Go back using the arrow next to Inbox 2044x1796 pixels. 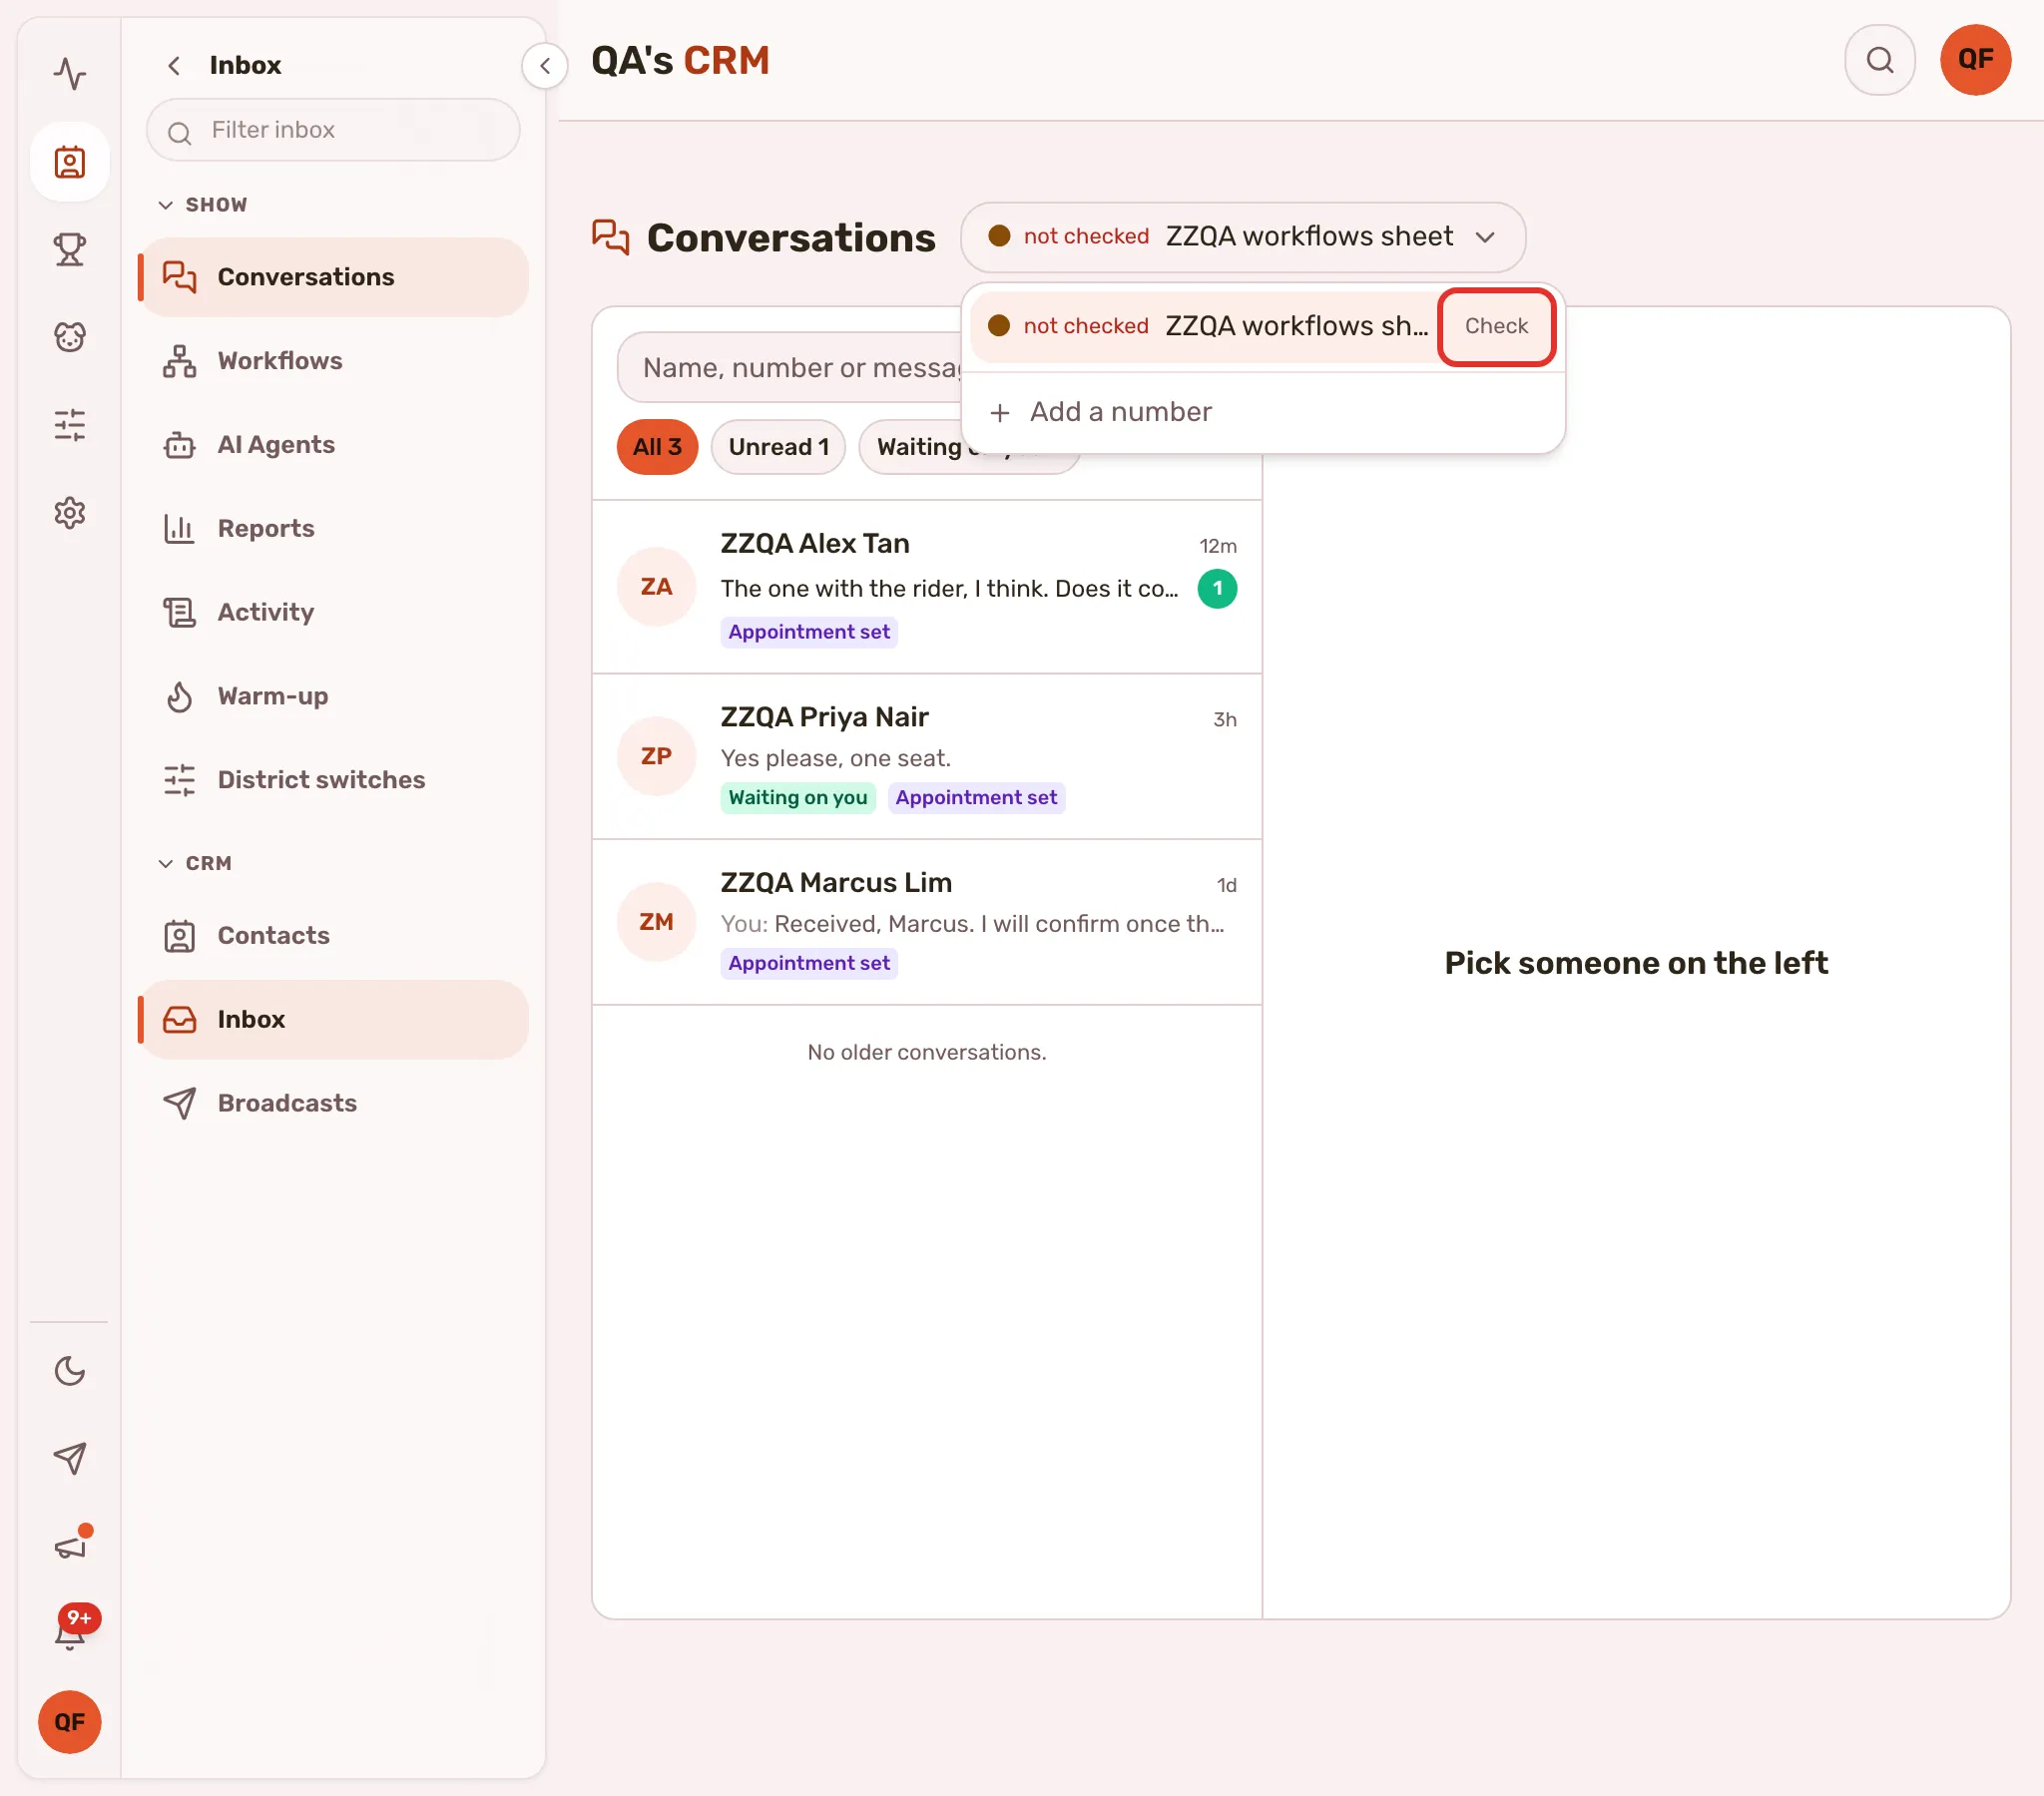tap(174, 65)
